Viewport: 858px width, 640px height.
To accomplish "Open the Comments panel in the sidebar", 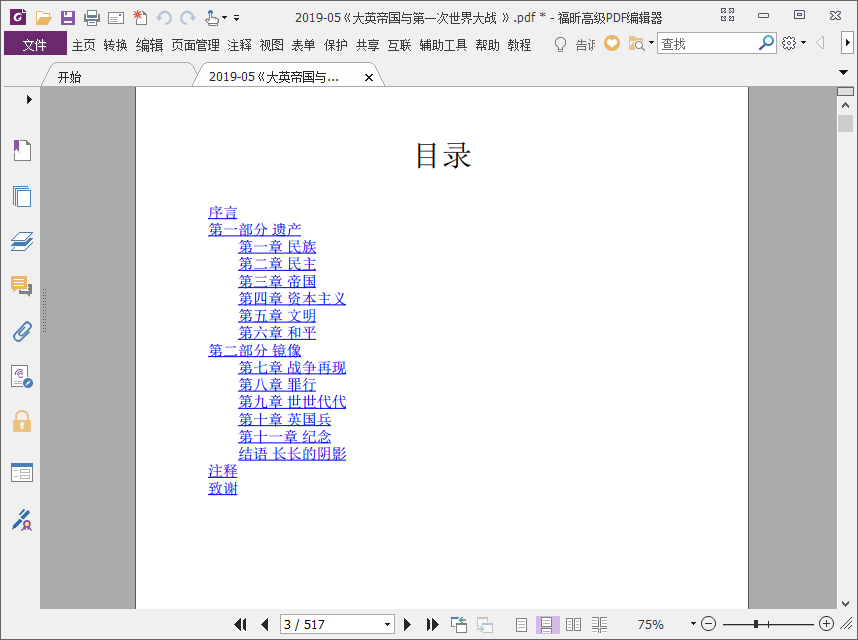I will (22, 286).
